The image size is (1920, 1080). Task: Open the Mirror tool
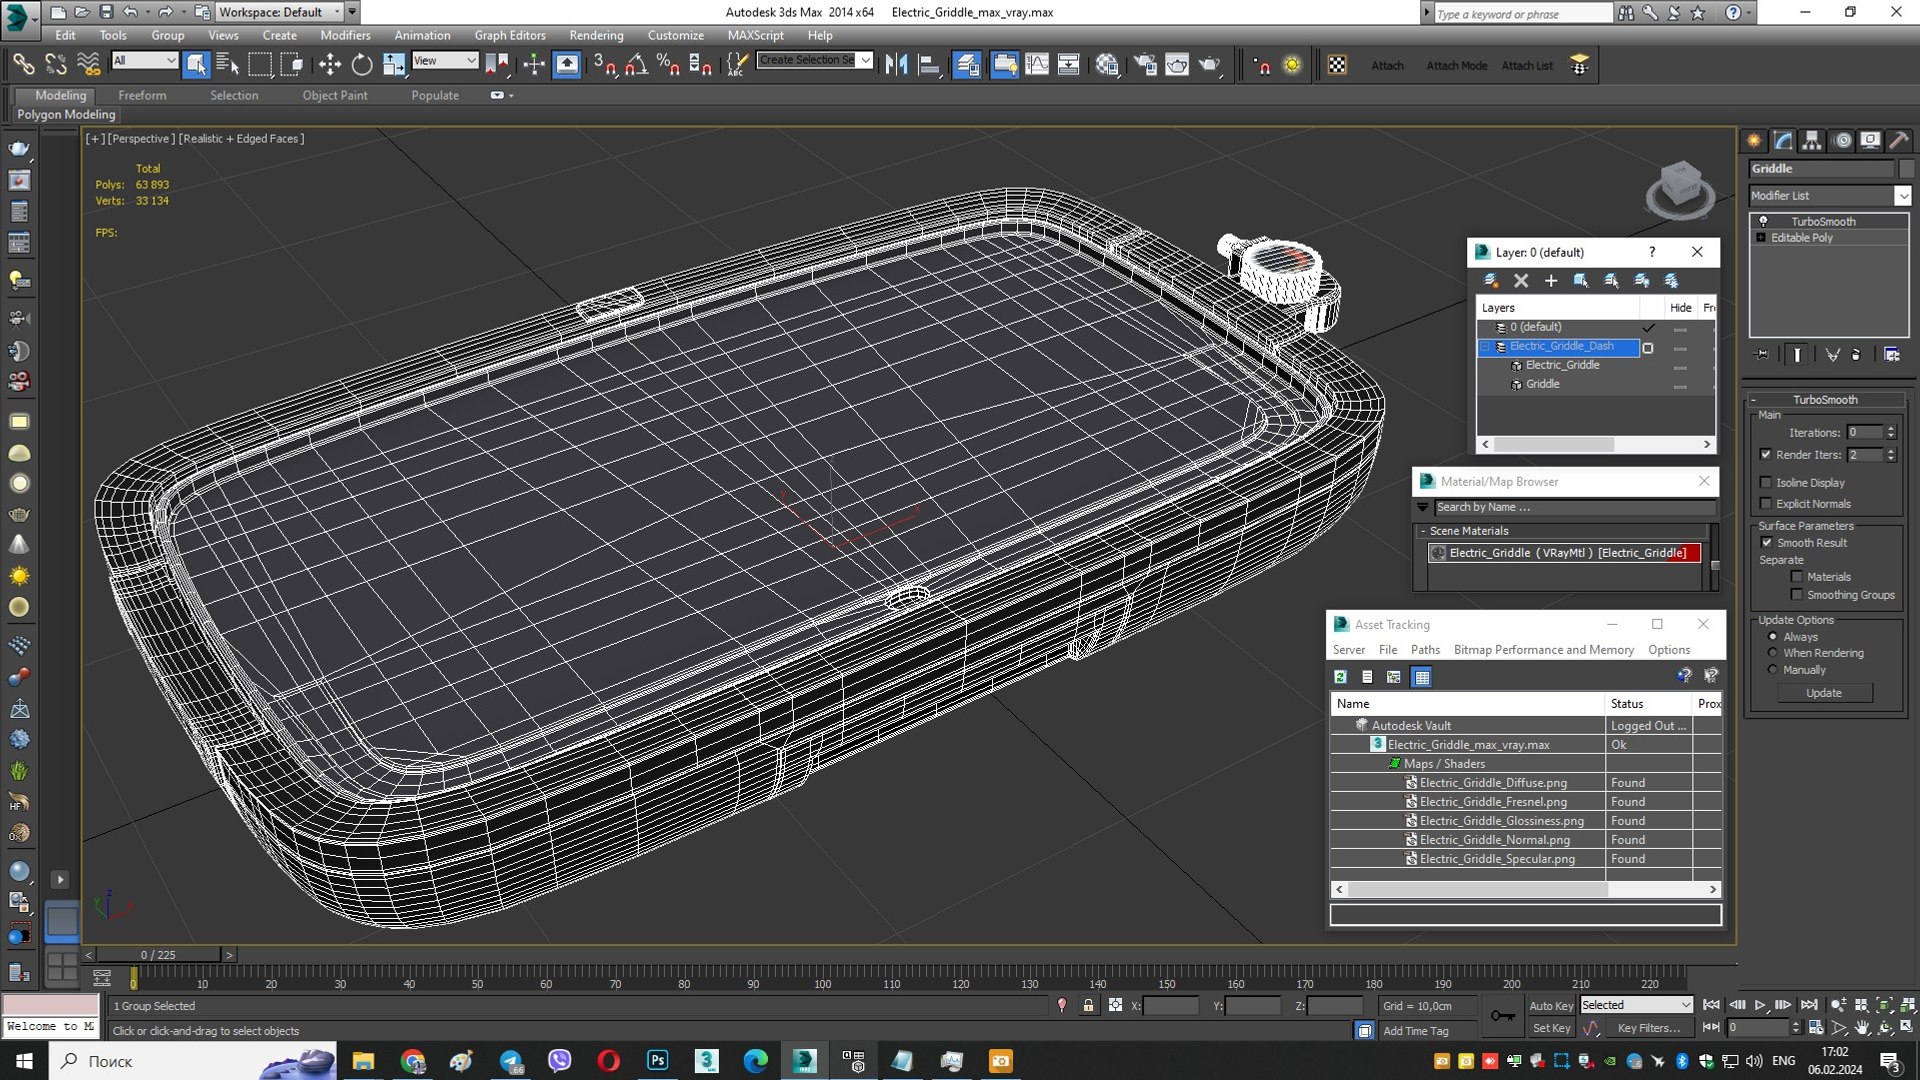896,65
